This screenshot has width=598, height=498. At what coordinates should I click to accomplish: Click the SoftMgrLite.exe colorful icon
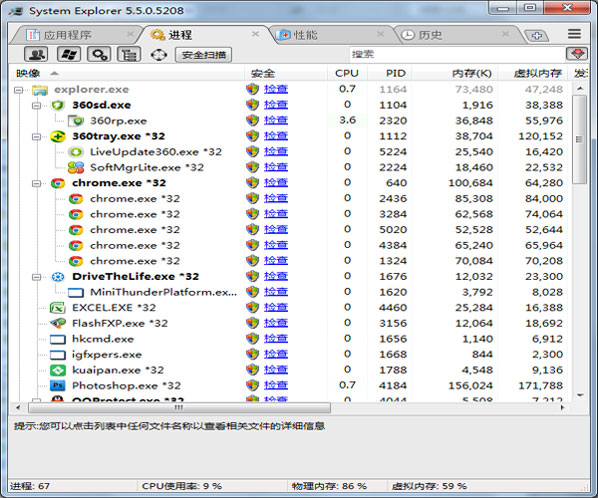[x=76, y=167]
